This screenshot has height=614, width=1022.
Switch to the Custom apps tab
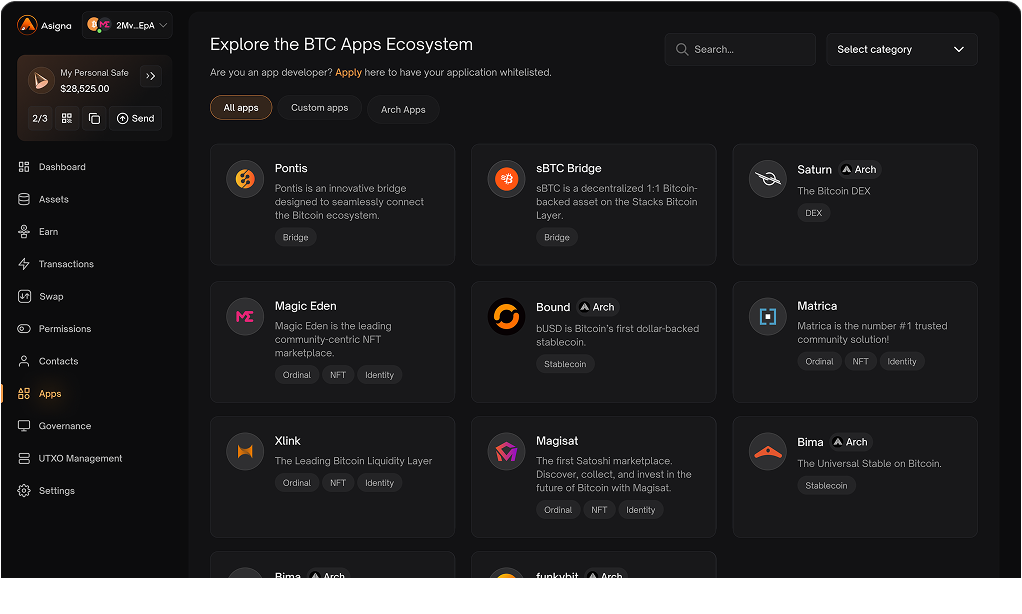(319, 108)
